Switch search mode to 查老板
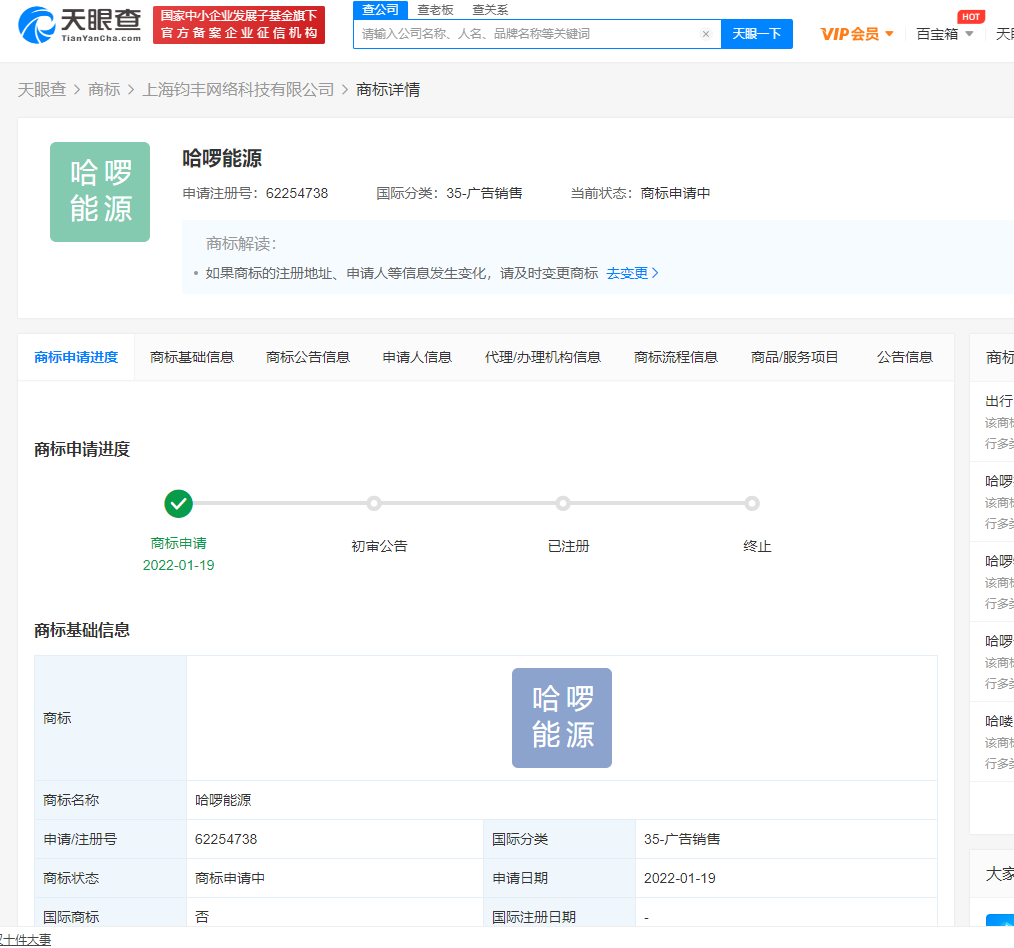This screenshot has width=1014, height=948. tap(435, 10)
